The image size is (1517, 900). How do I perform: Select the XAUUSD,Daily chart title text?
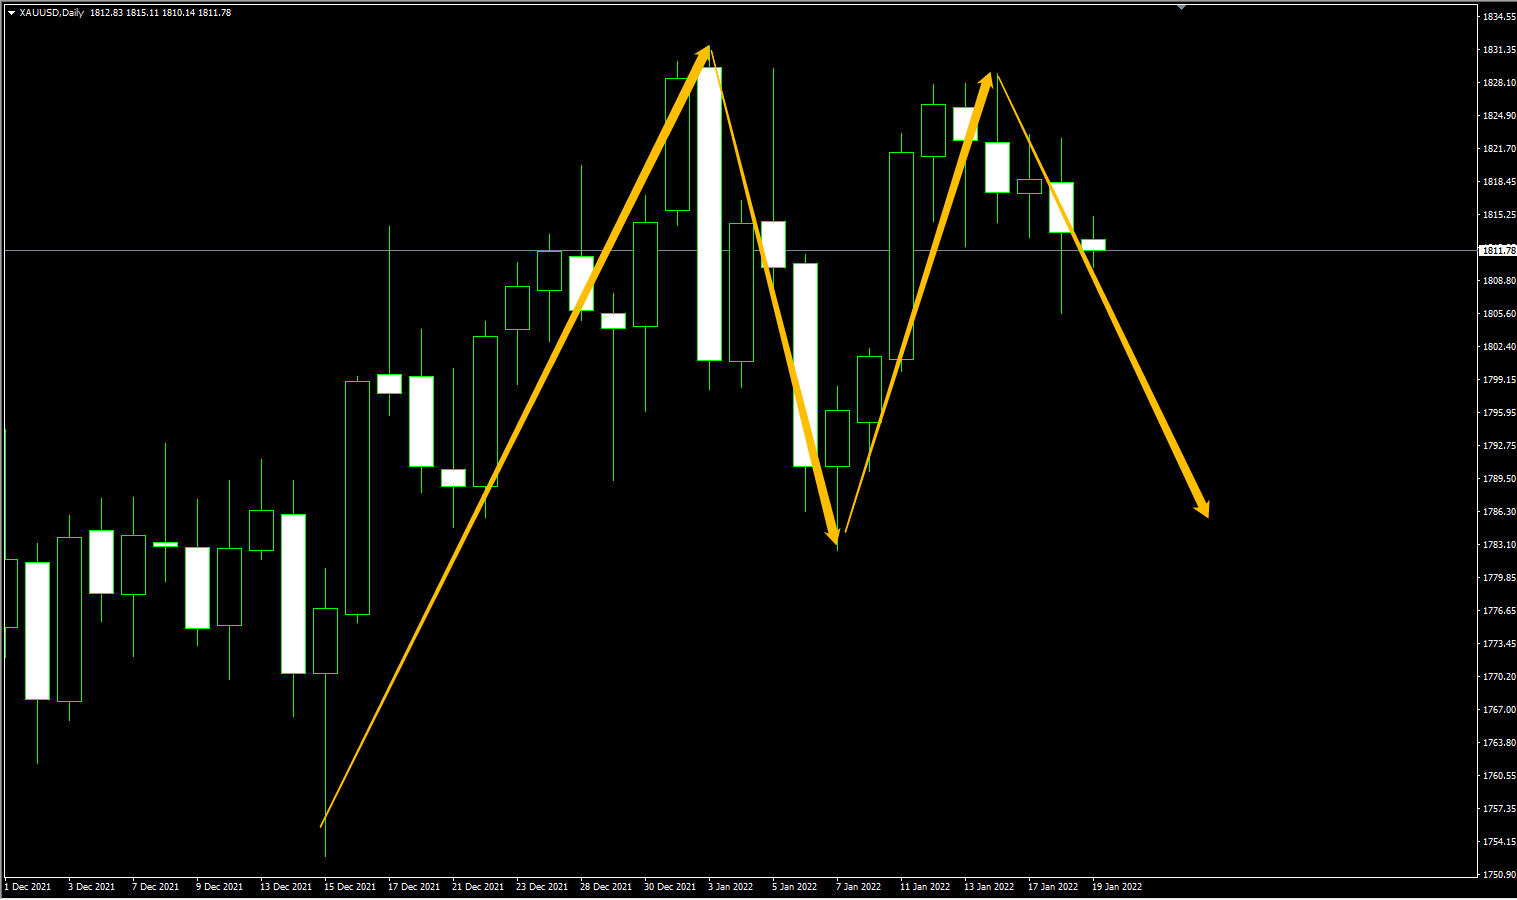click(x=52, y=13)
